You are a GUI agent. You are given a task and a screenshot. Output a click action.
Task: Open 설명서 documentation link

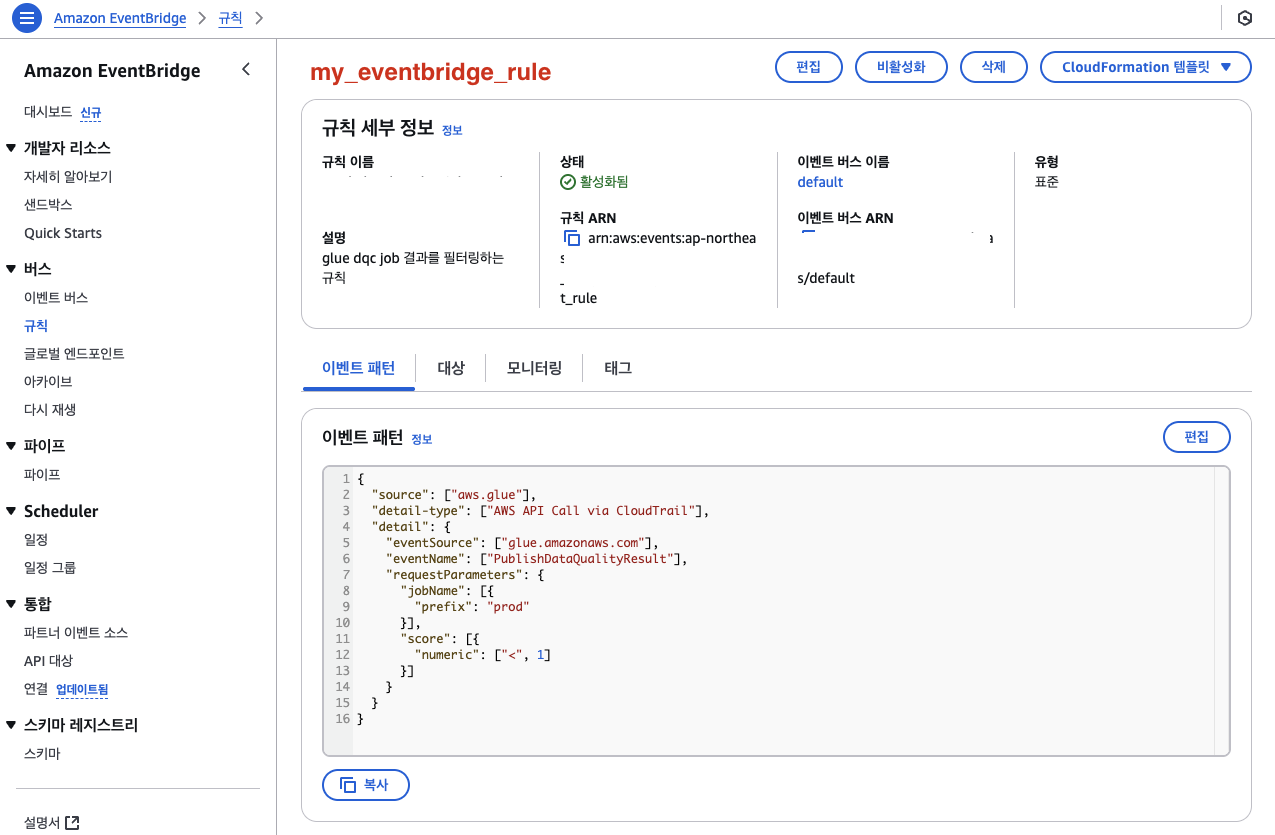[x=42, y=823]
